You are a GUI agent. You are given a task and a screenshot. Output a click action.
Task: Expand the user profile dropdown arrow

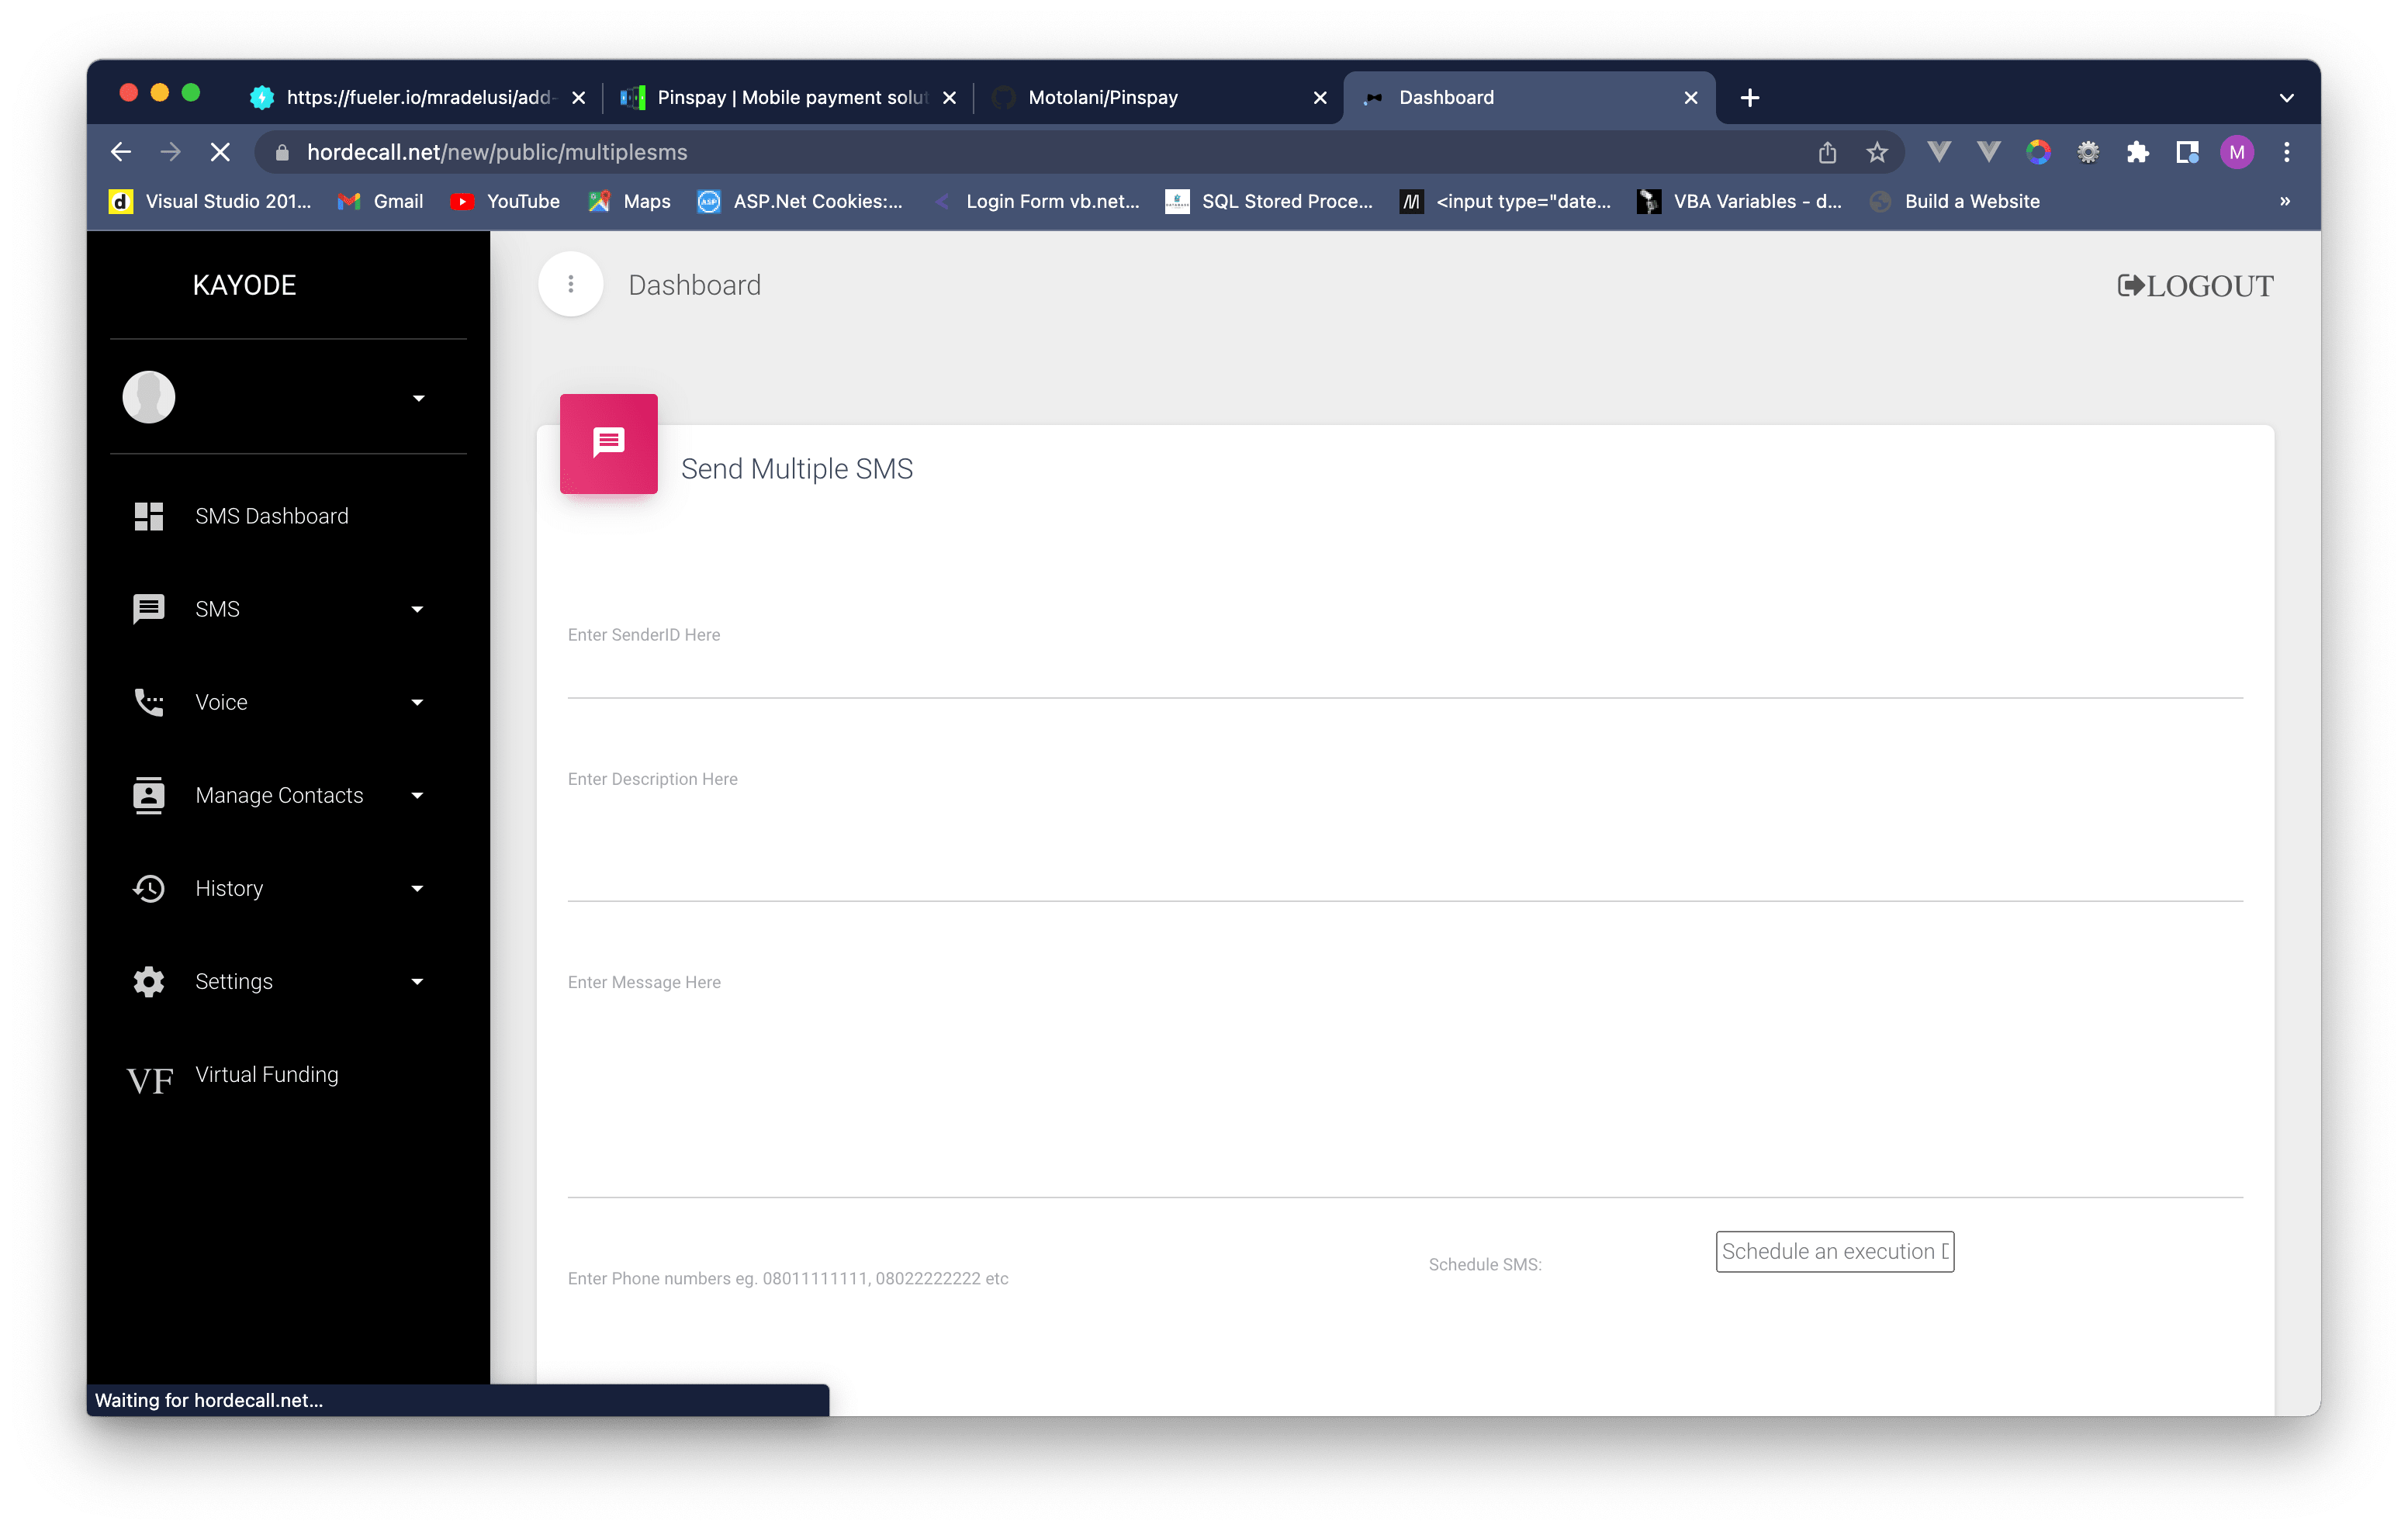pyautogui.click(x=419, y=398)
